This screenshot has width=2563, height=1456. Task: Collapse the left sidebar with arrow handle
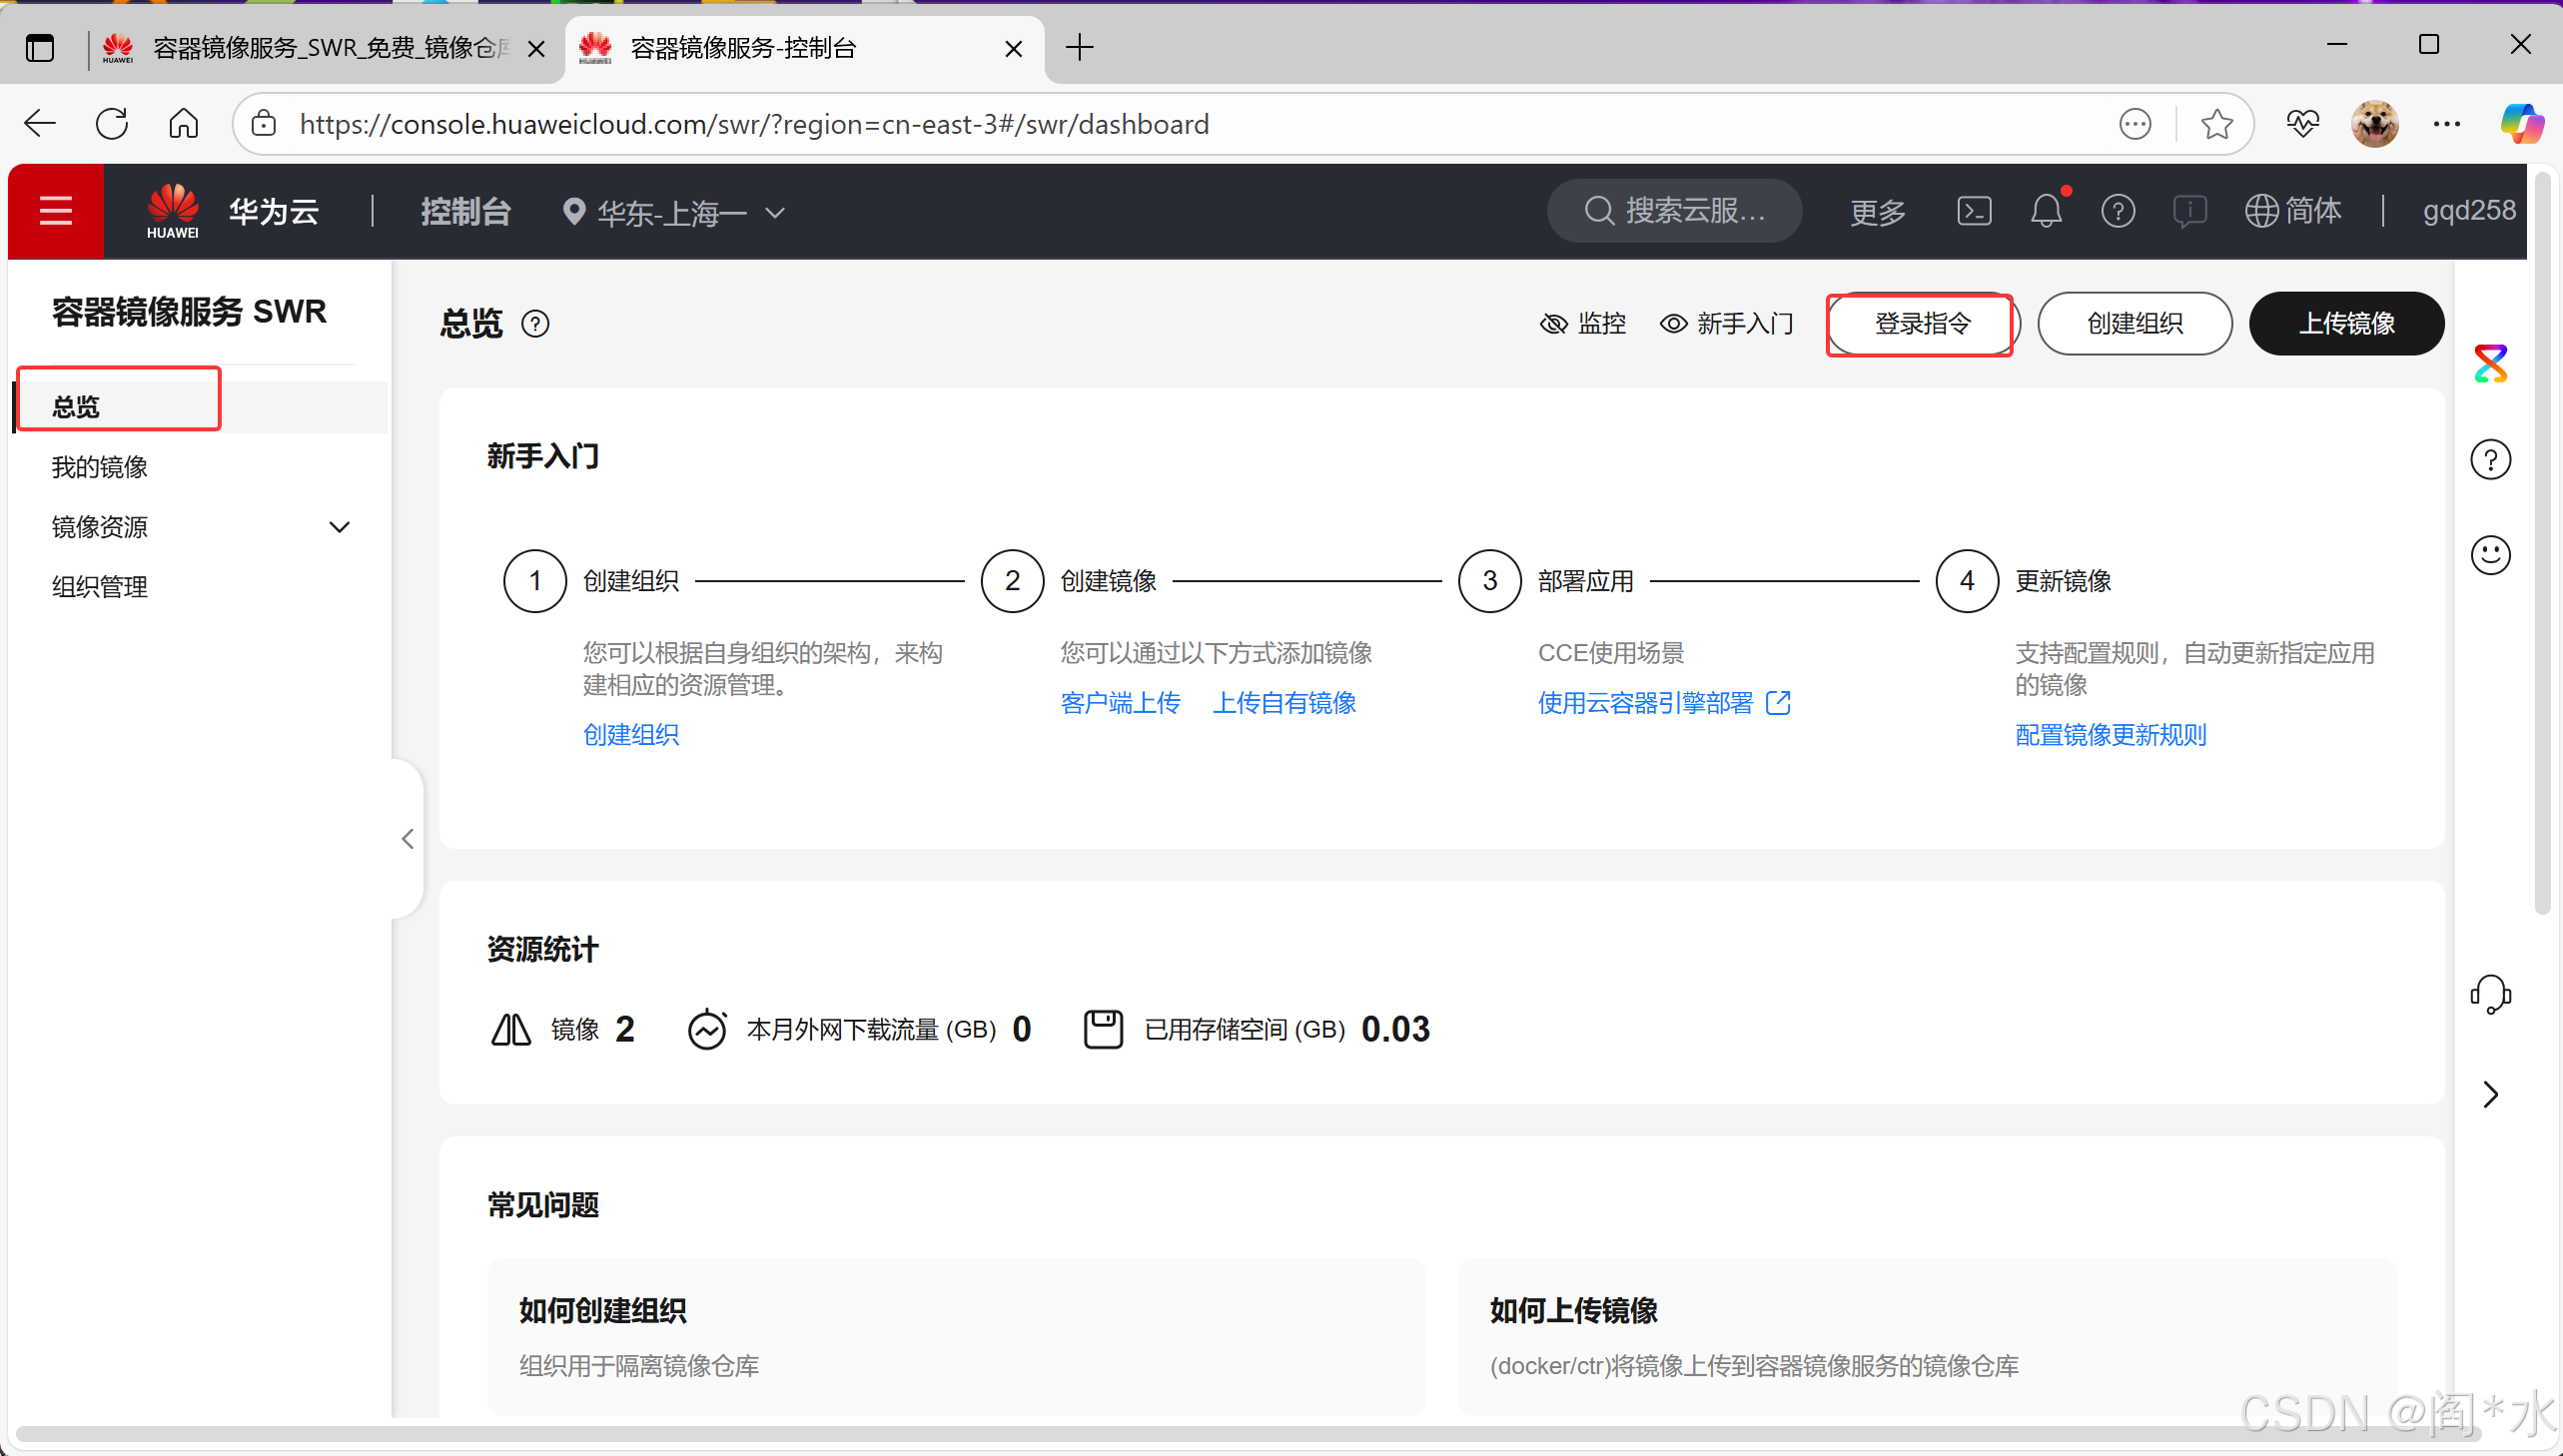407,839
